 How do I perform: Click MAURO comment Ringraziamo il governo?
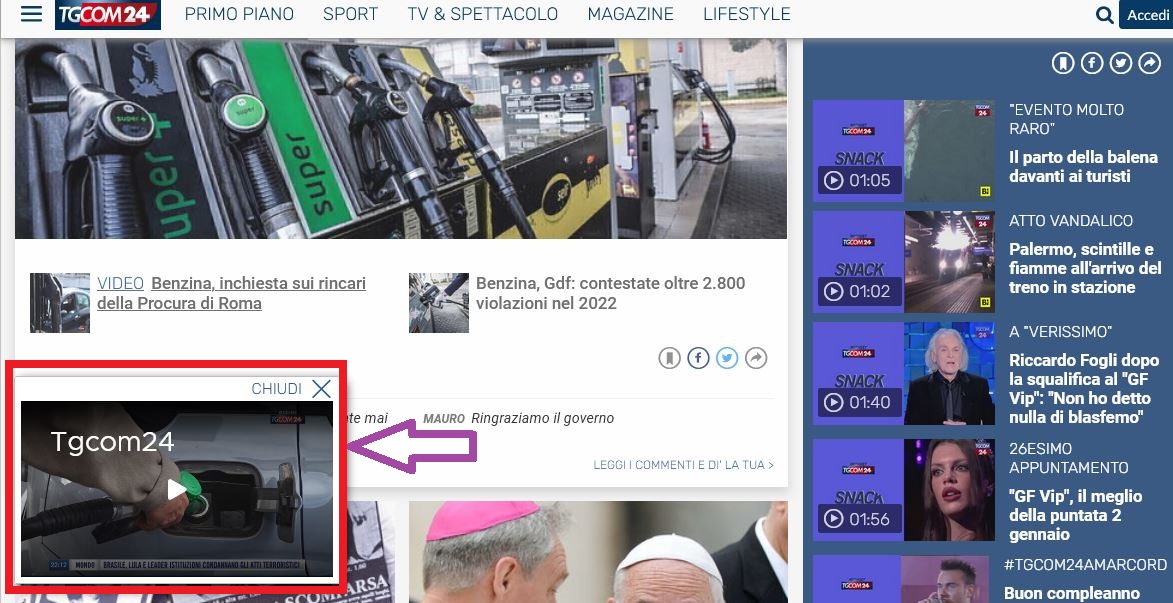518,418
